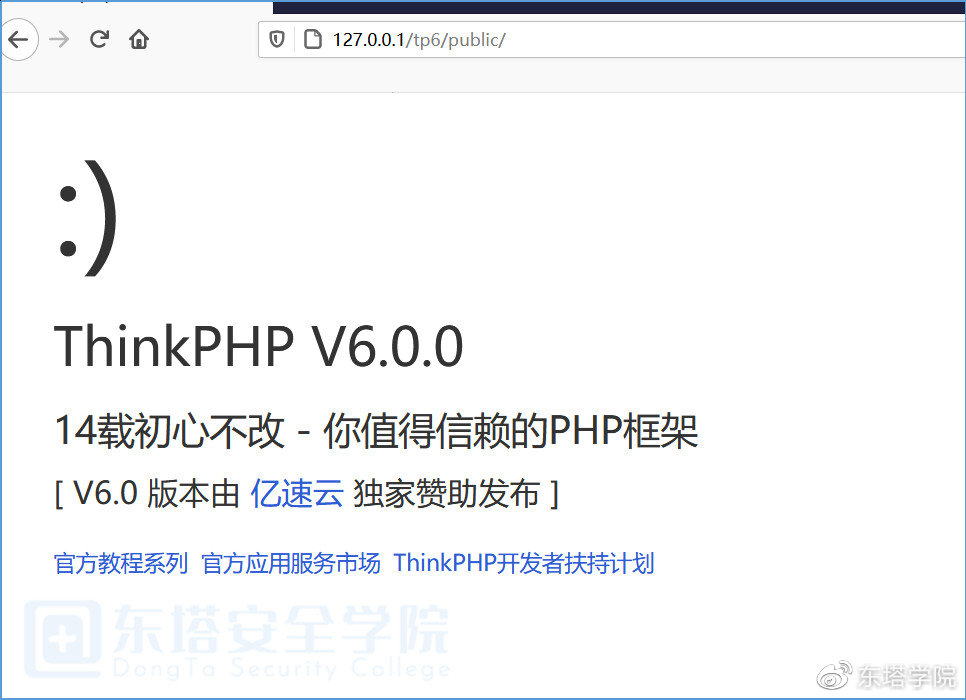Open the browser home page
The width and height of the screenshot is (966, 700).
[139, 39]
